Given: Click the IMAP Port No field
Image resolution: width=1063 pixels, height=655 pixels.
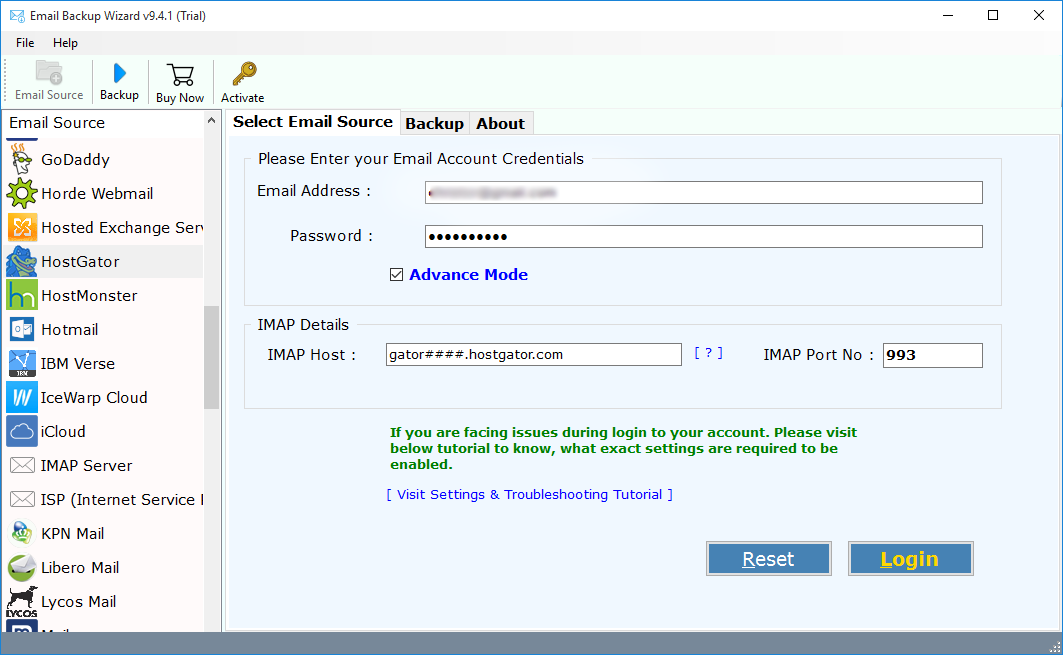Looking at the screenshot, I should tap(932, 355).
